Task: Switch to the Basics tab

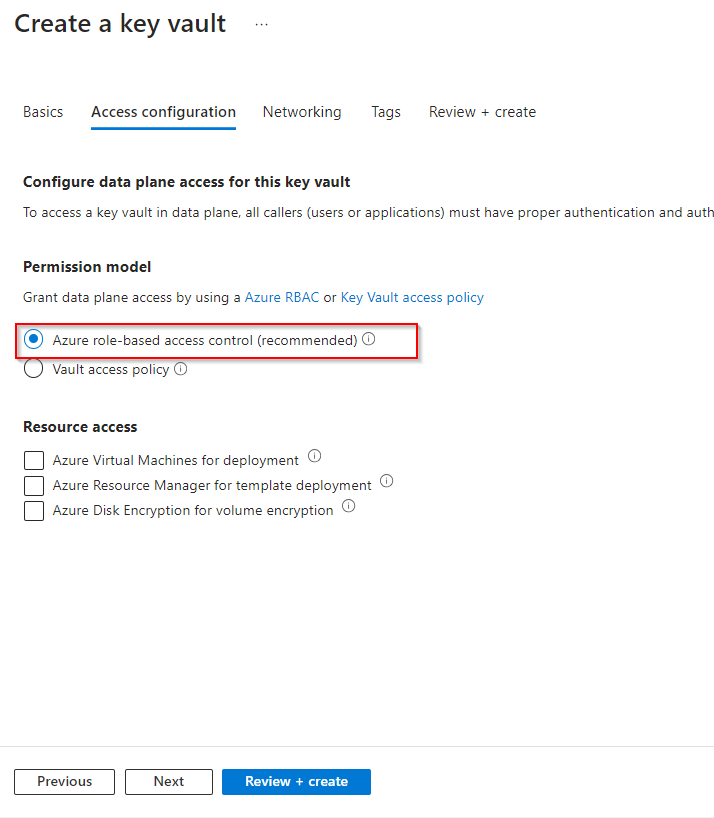Action: tap(43, 112)
